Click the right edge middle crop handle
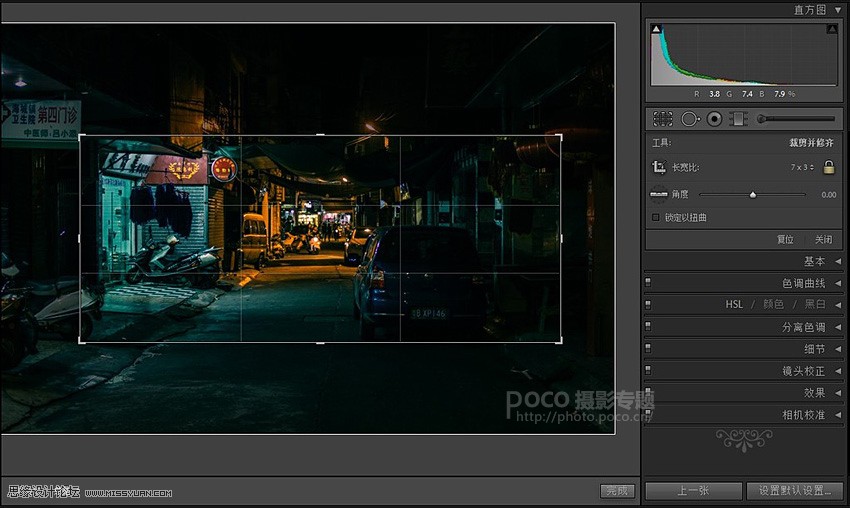This screenshot has width=850, height=508. point(561,239)
